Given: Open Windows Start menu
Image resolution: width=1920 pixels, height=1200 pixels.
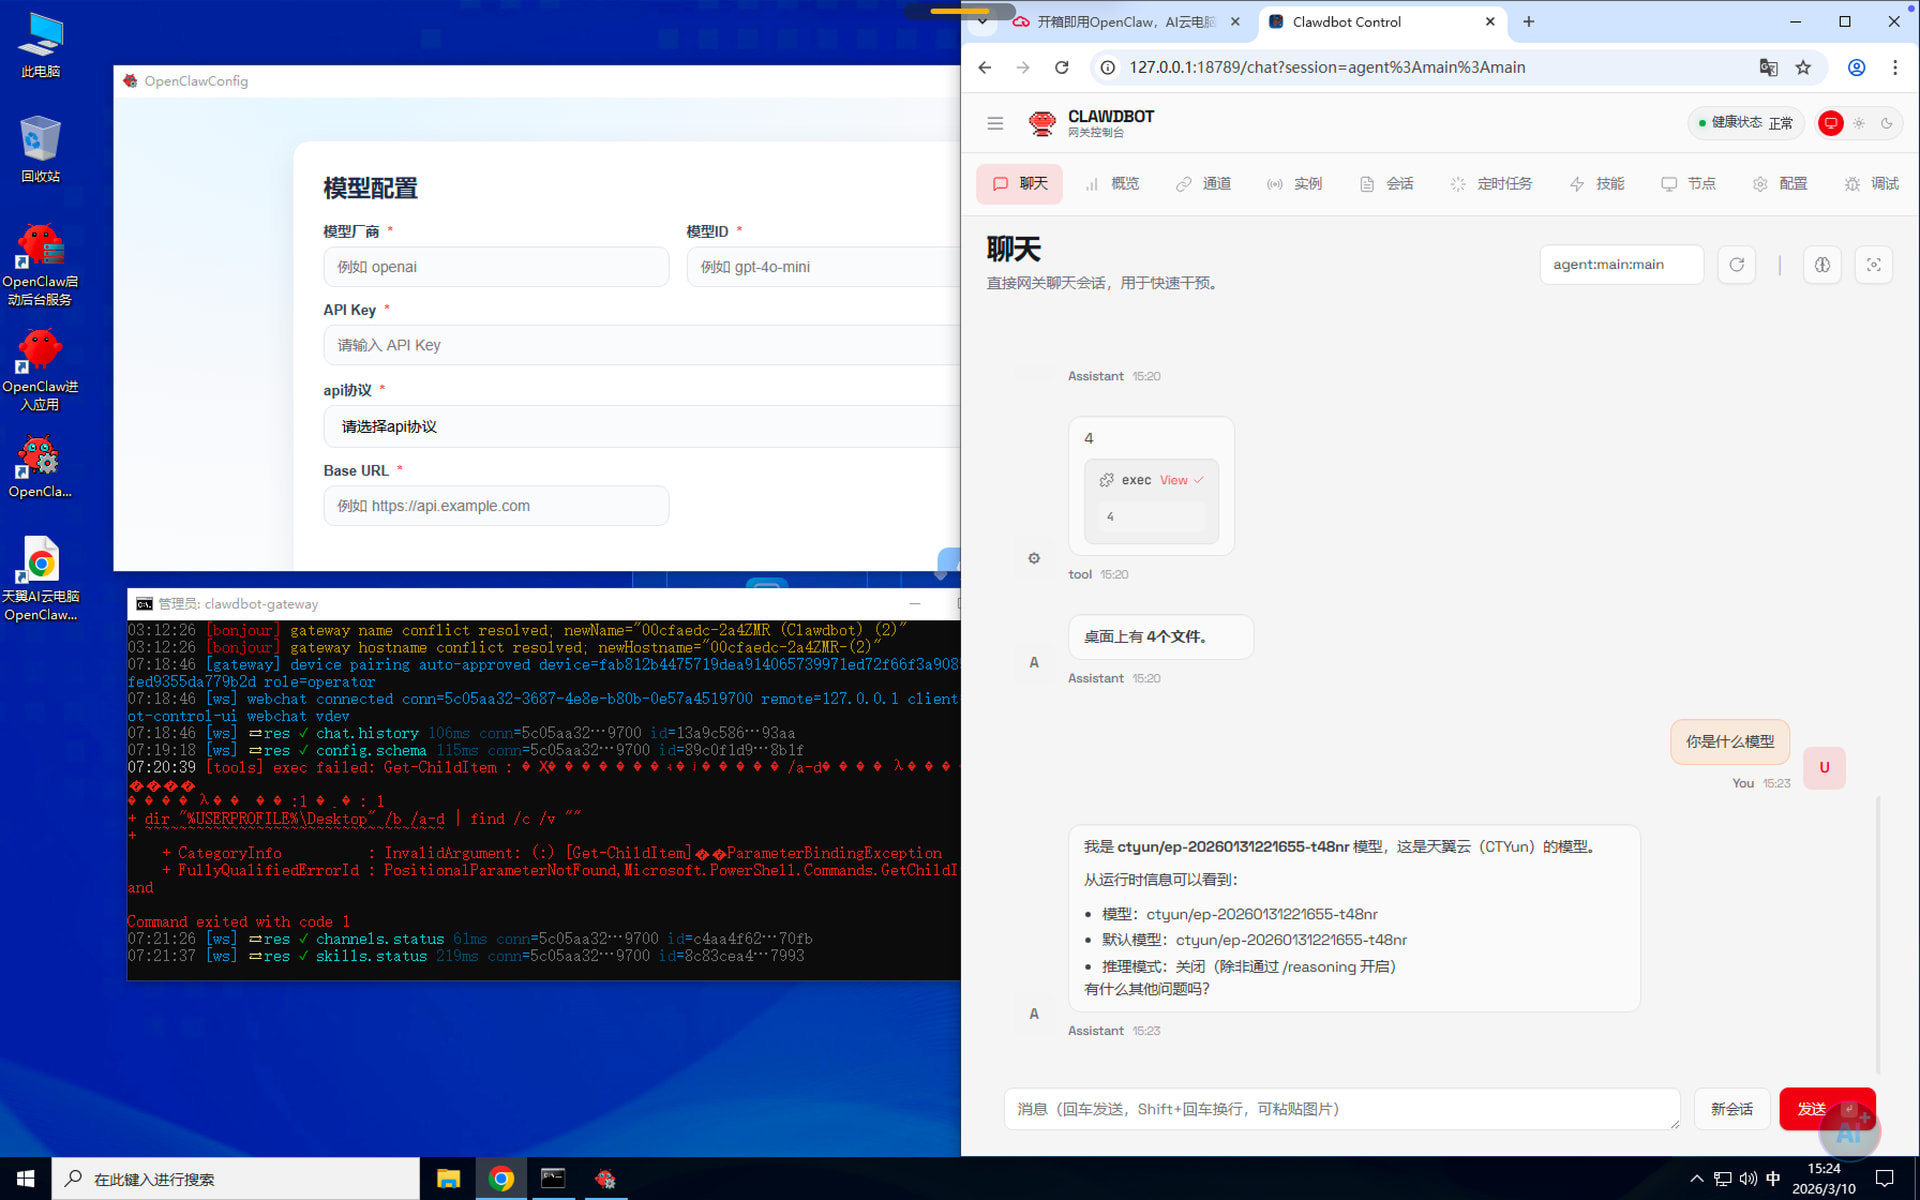Looking at the screenshot, I should (x=25, y=1179).
